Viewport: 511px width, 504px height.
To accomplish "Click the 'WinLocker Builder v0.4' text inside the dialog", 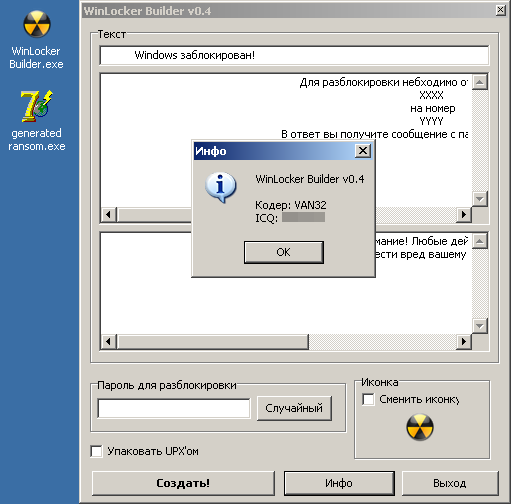I will pyautogui.click(x=310, y=179).
